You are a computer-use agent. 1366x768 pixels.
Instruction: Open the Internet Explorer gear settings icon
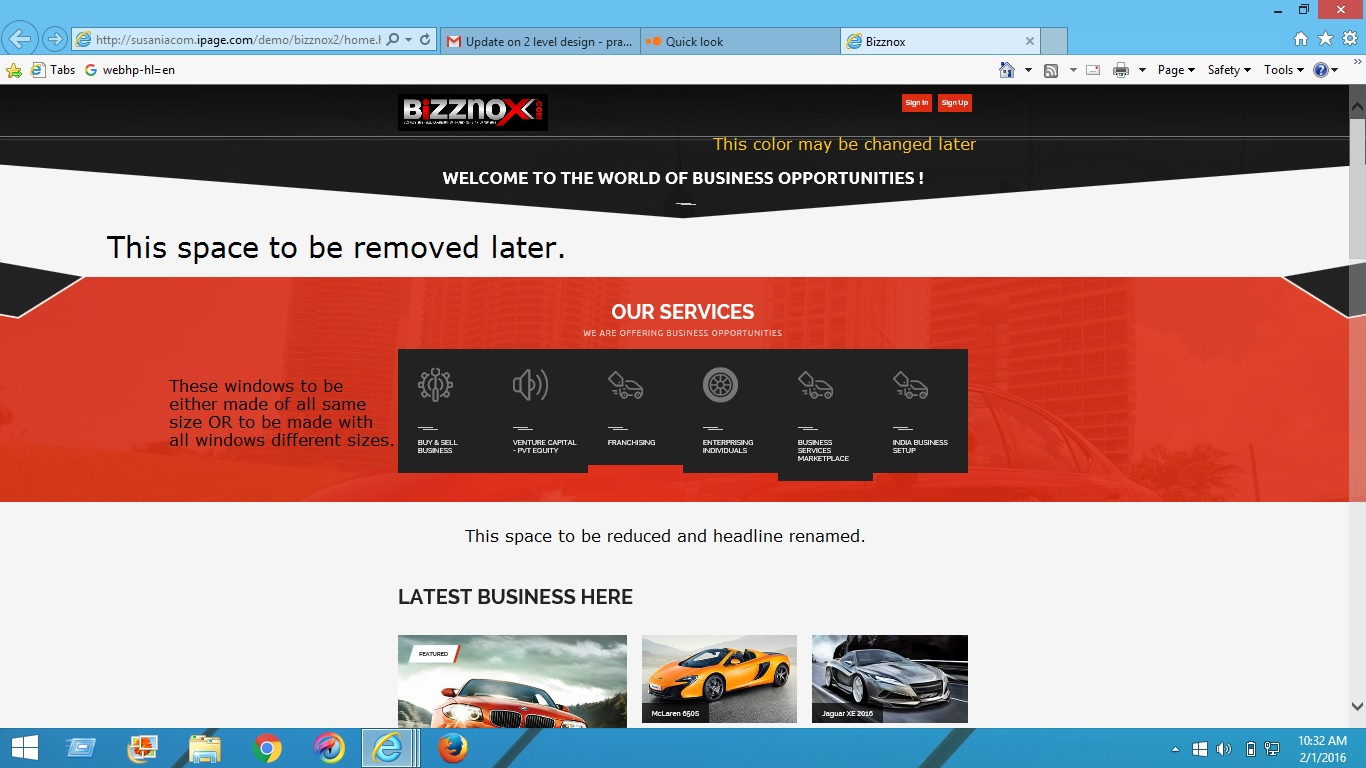pos(1349,39)
